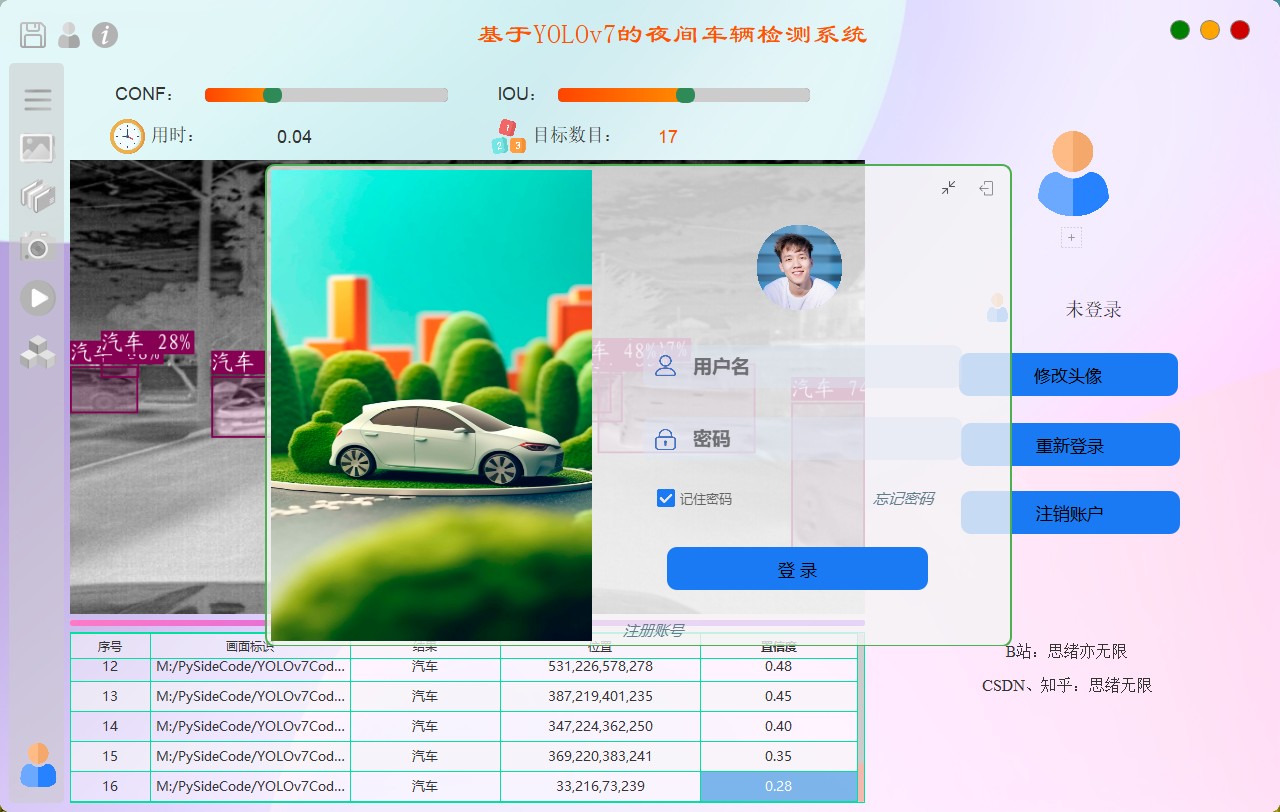1280x812 pixels.
Task: Click the 画面标识 column header
Action: 250,647
